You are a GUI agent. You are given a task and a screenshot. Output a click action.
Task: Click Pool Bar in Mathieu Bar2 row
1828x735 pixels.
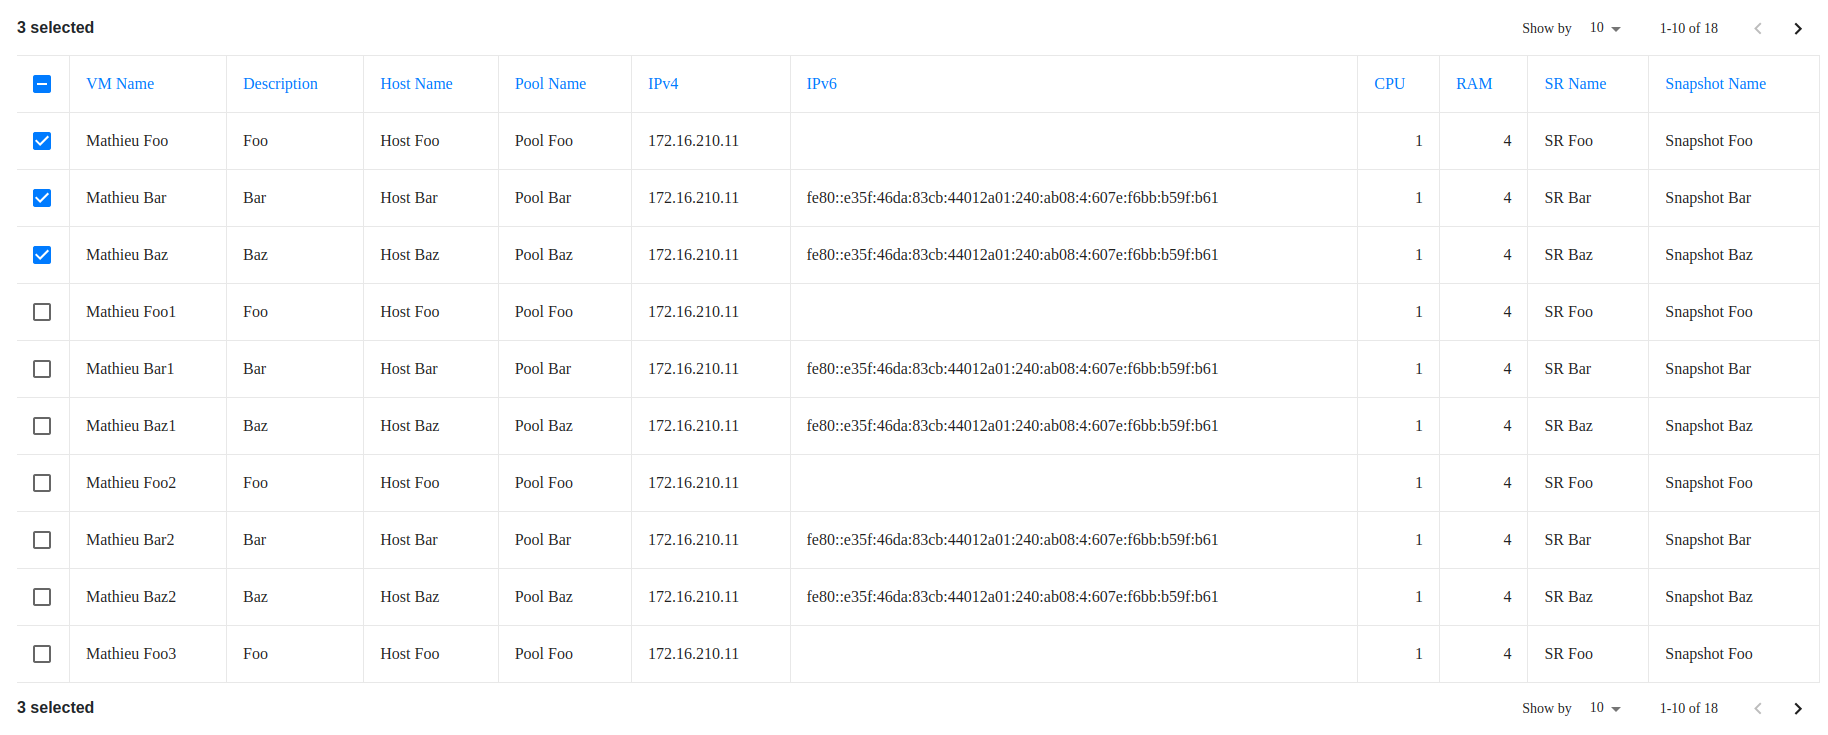(543, 540)
